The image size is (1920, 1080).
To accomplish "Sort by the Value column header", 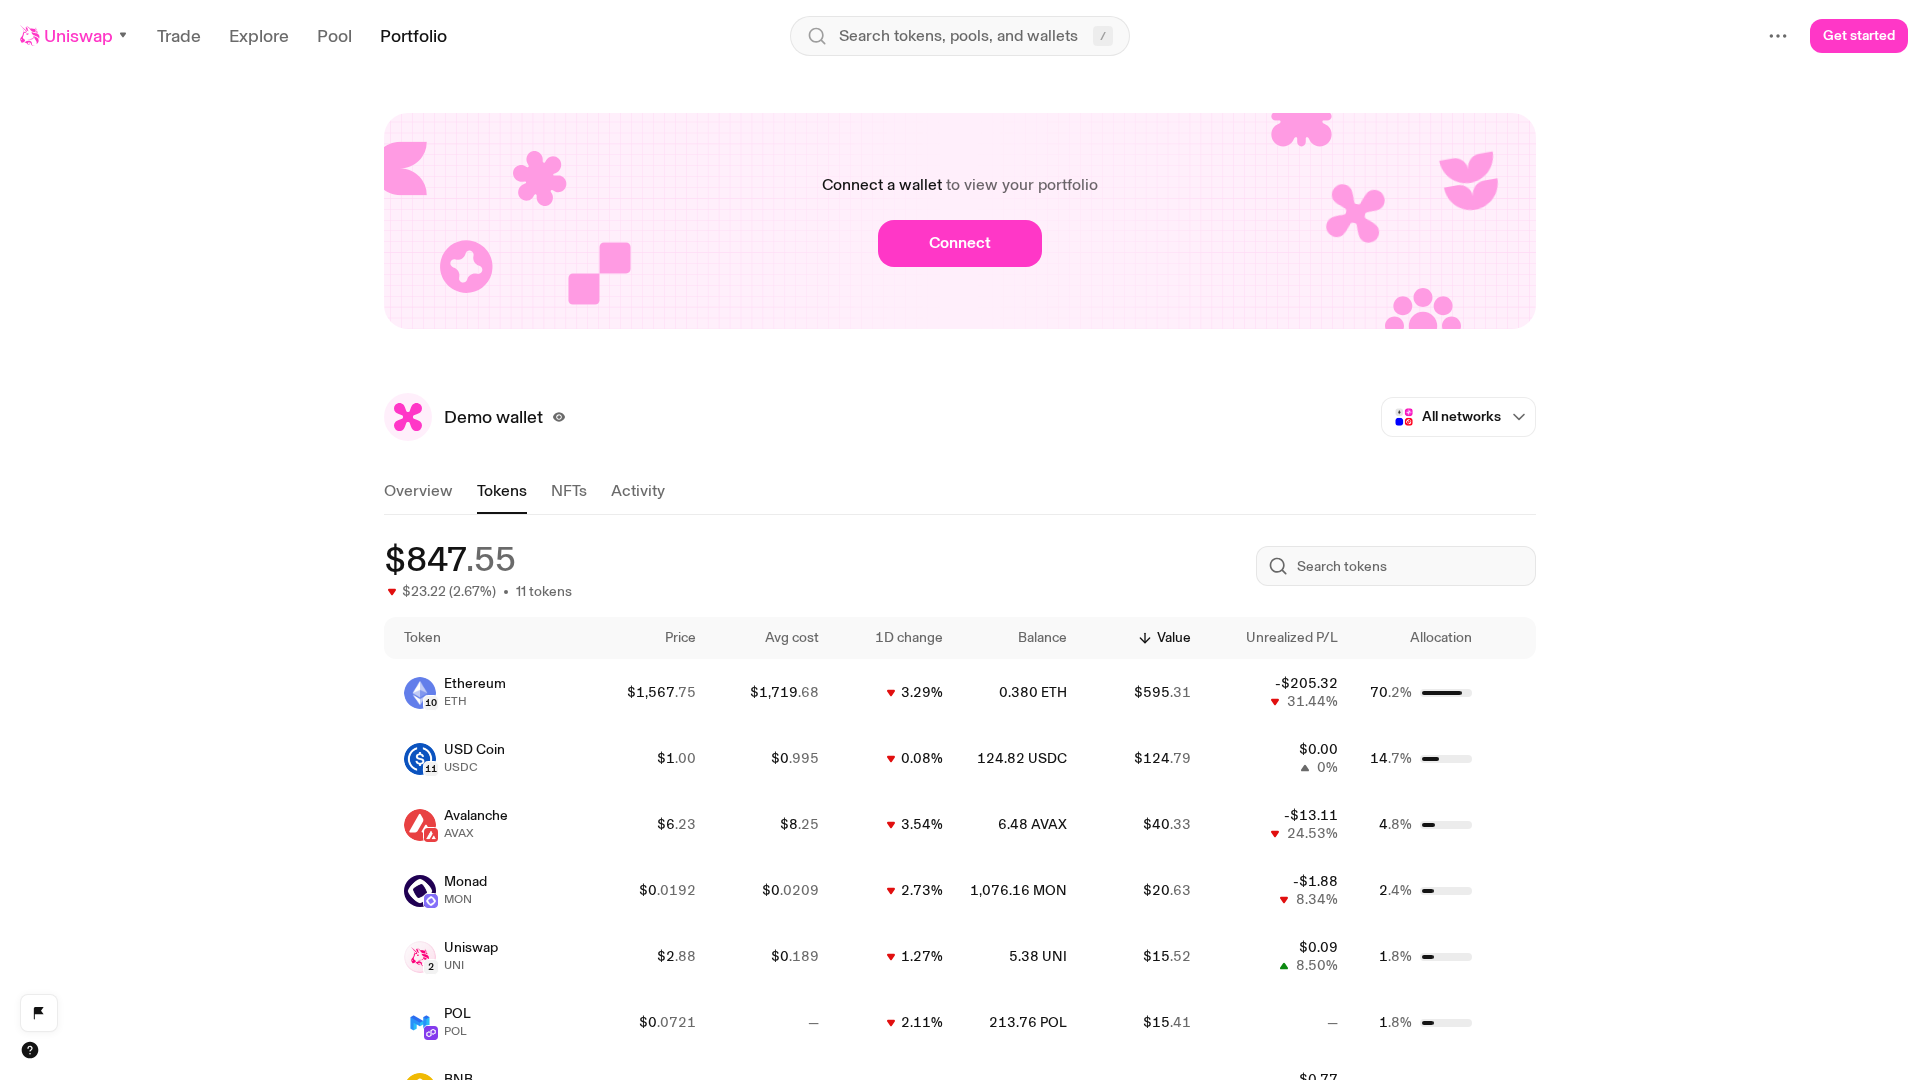I will pyautogui.click(x=1173, y=638).
